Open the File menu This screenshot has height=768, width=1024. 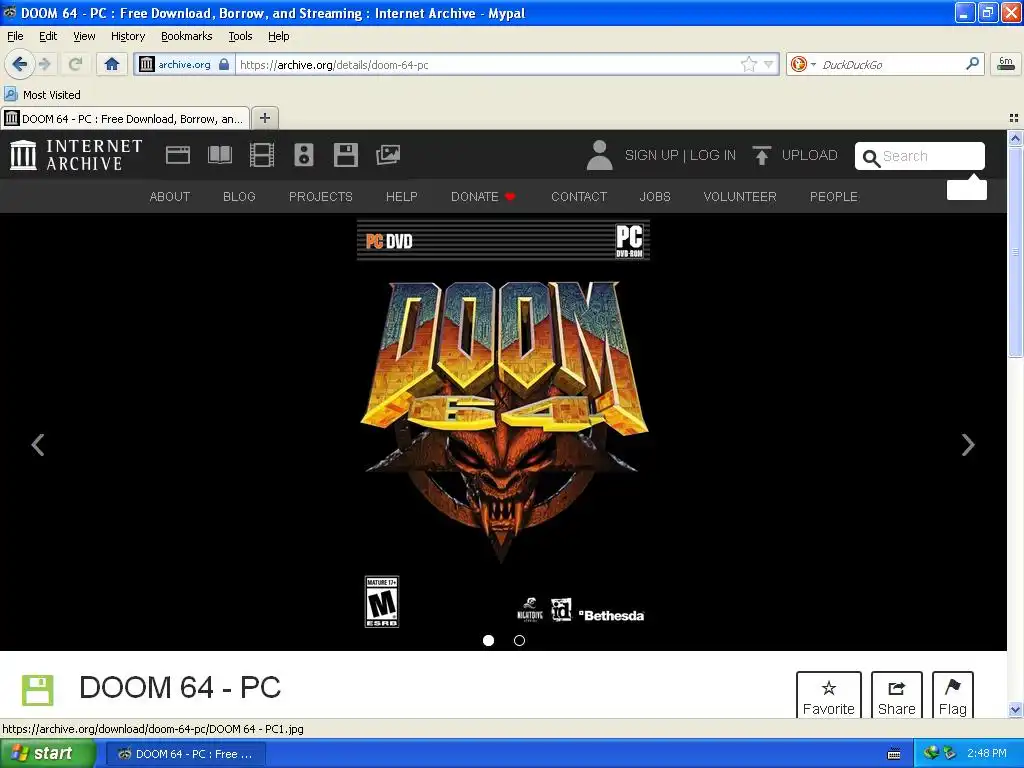pos(14,36)
